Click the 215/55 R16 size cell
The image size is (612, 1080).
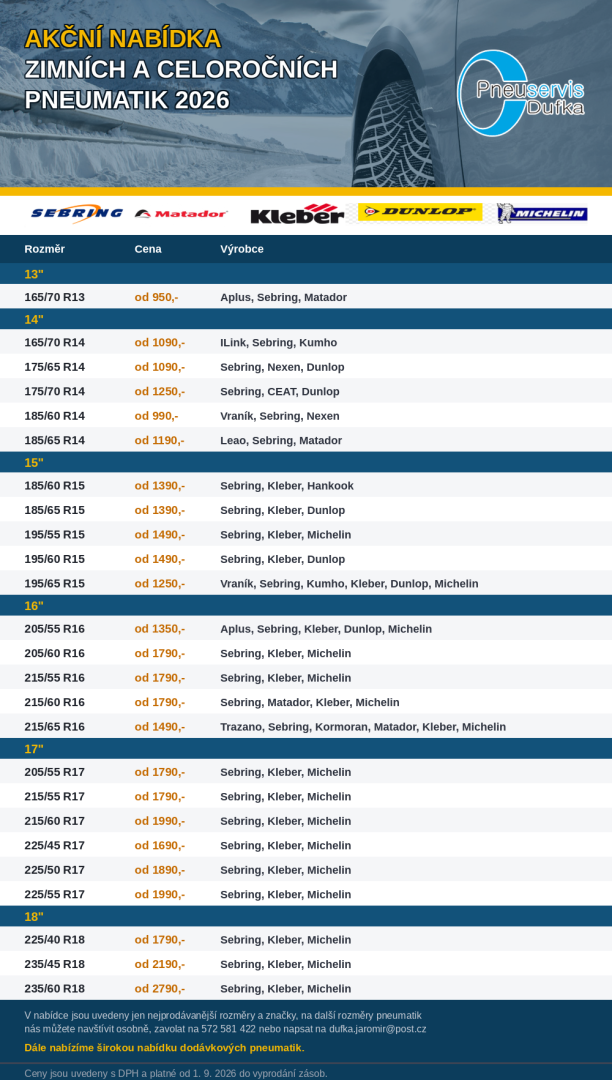54,678
